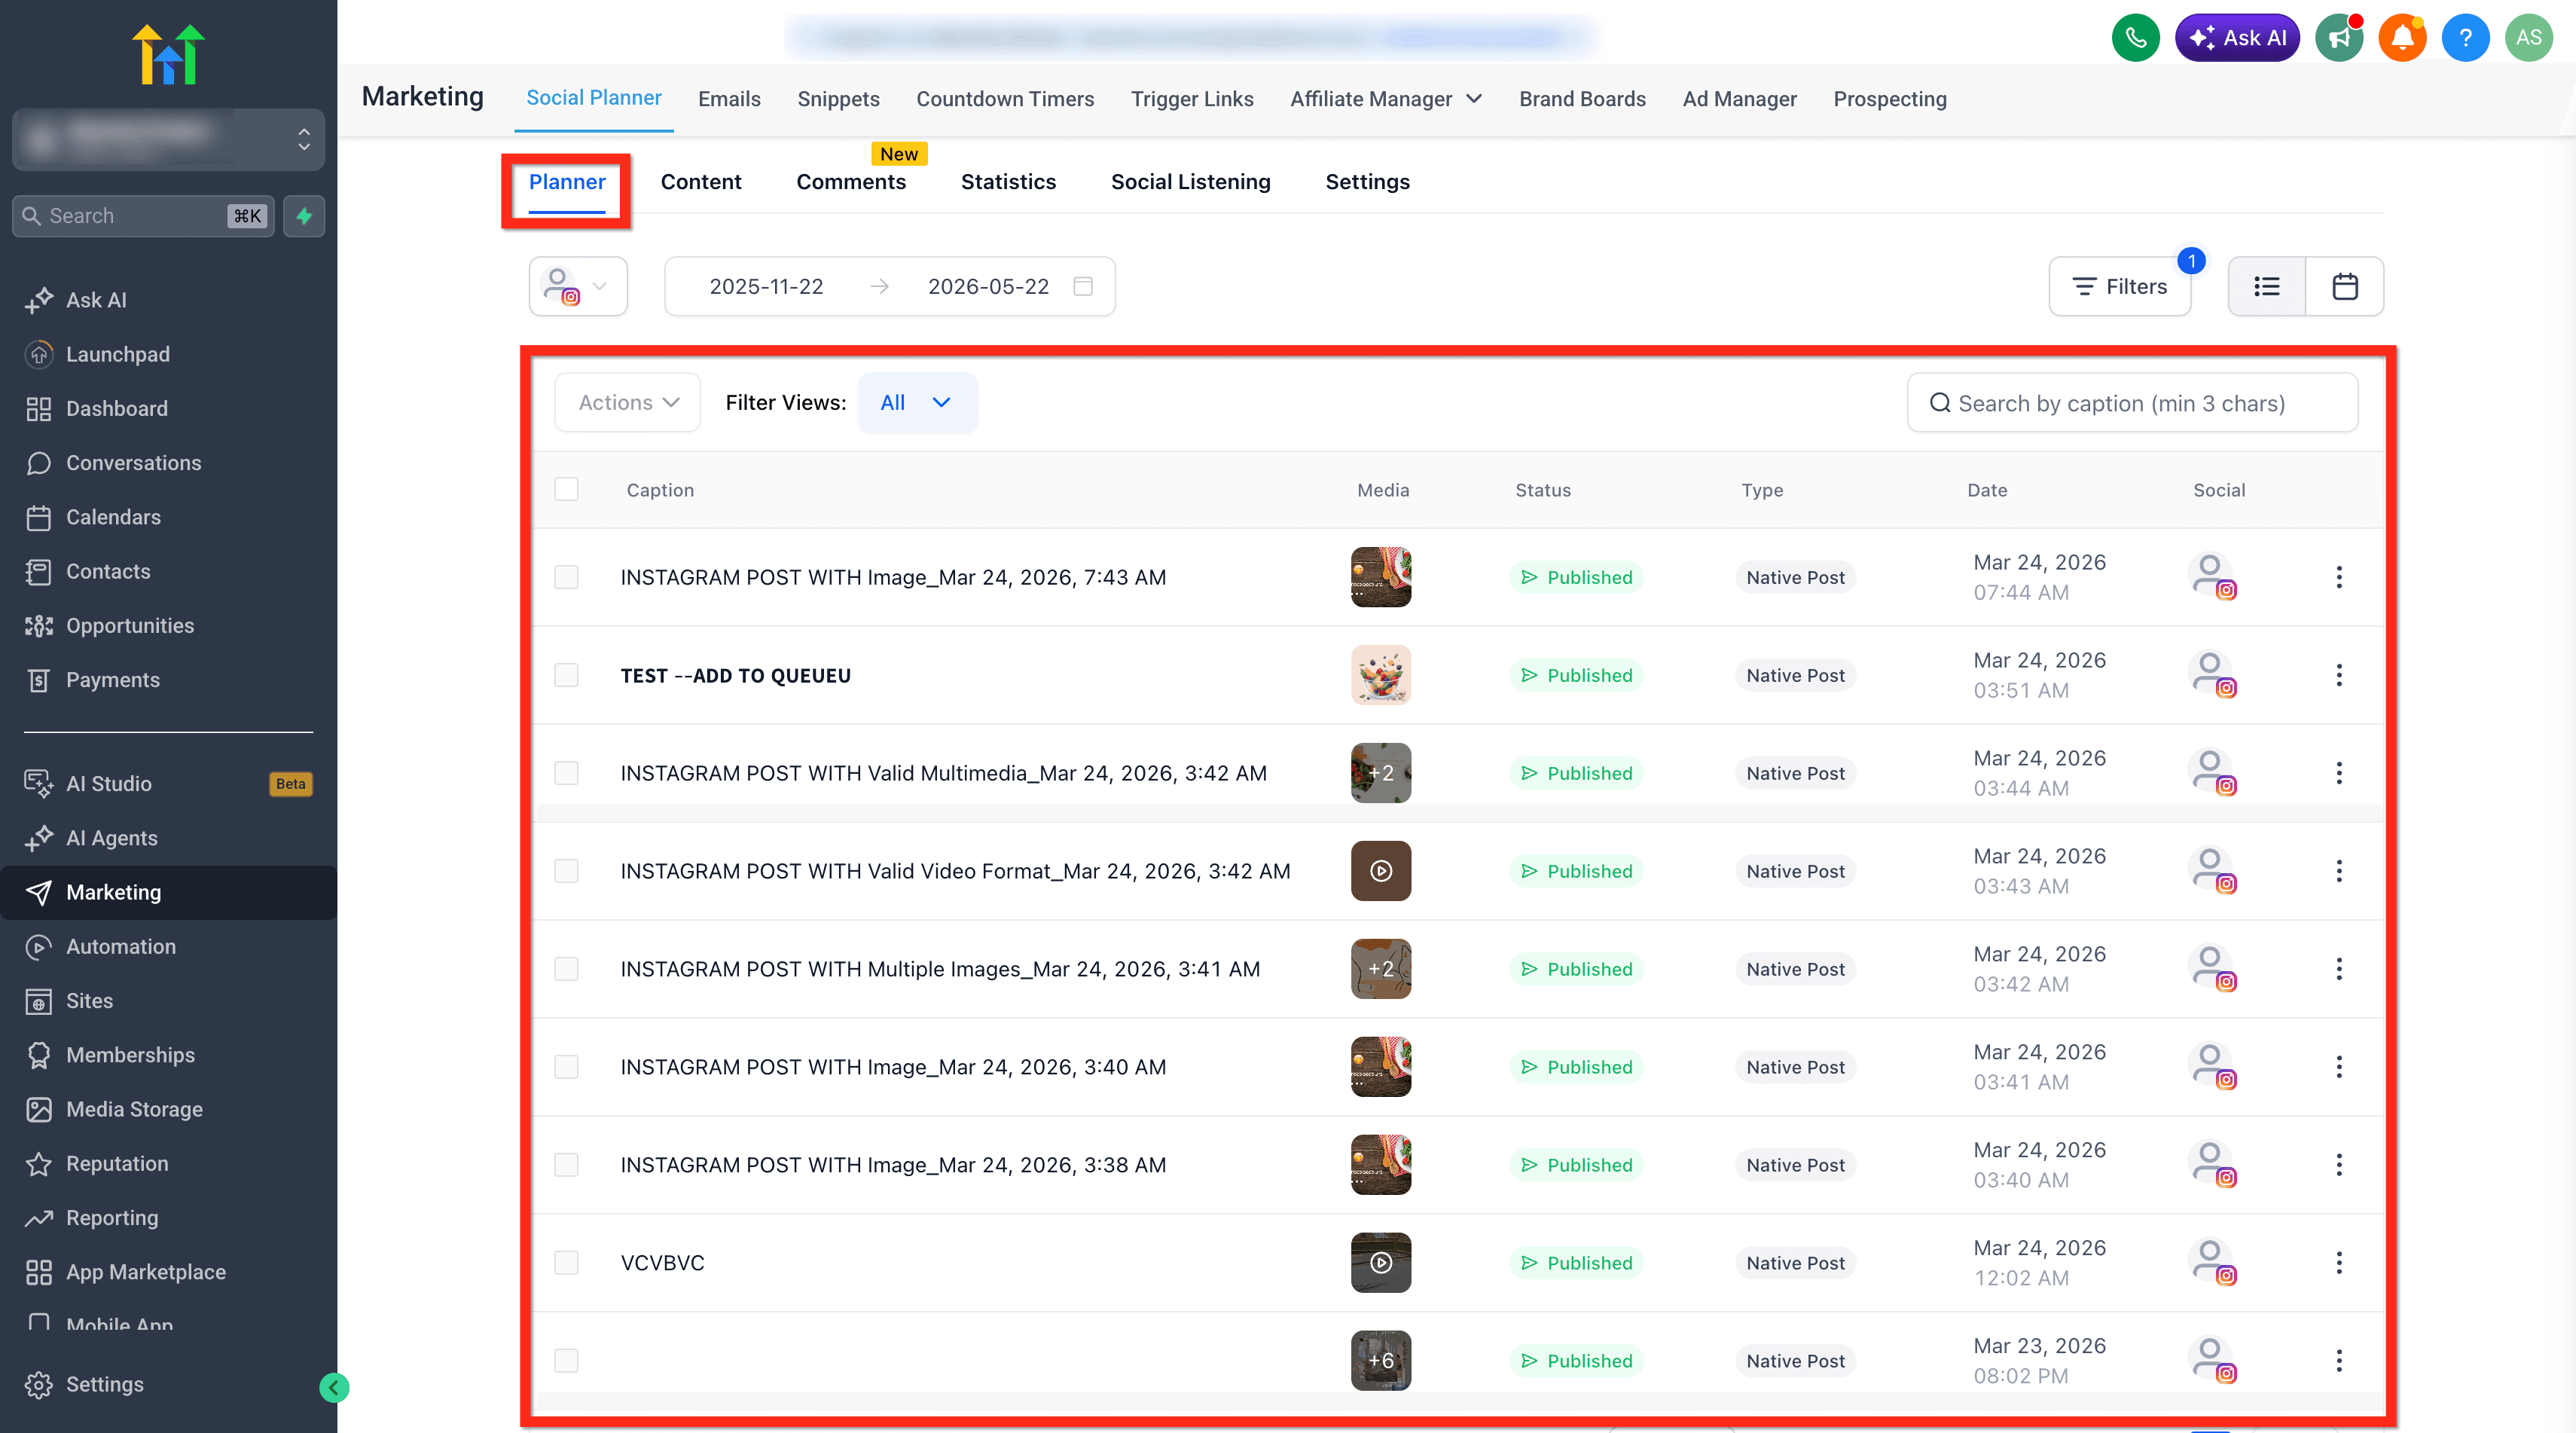Check the 3:40 AM Image post checkbox

pos(566,1067)
